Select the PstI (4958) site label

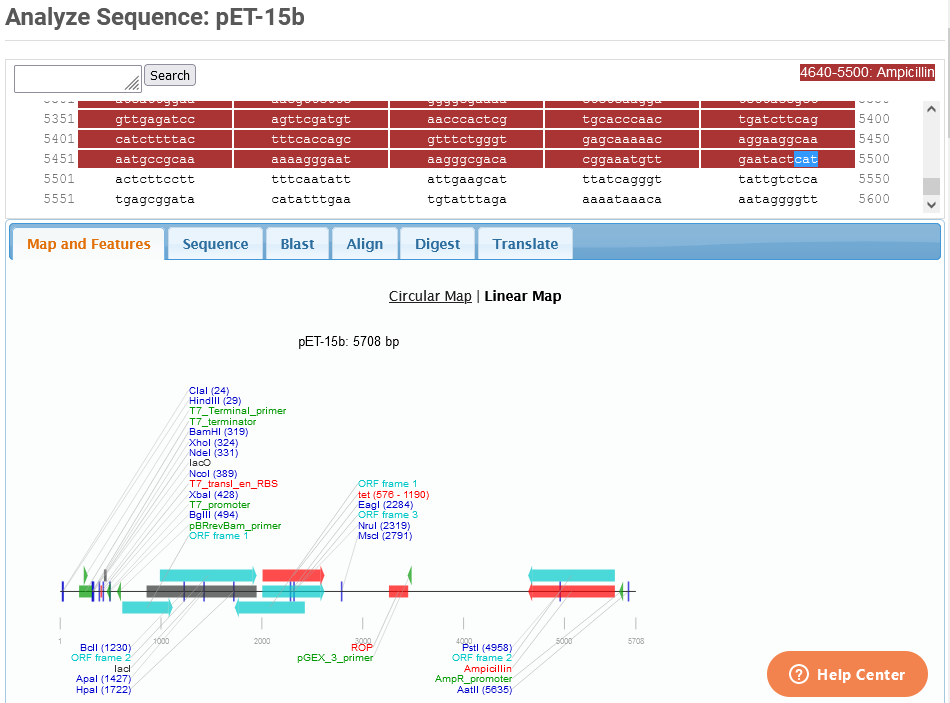coord(487,648)
